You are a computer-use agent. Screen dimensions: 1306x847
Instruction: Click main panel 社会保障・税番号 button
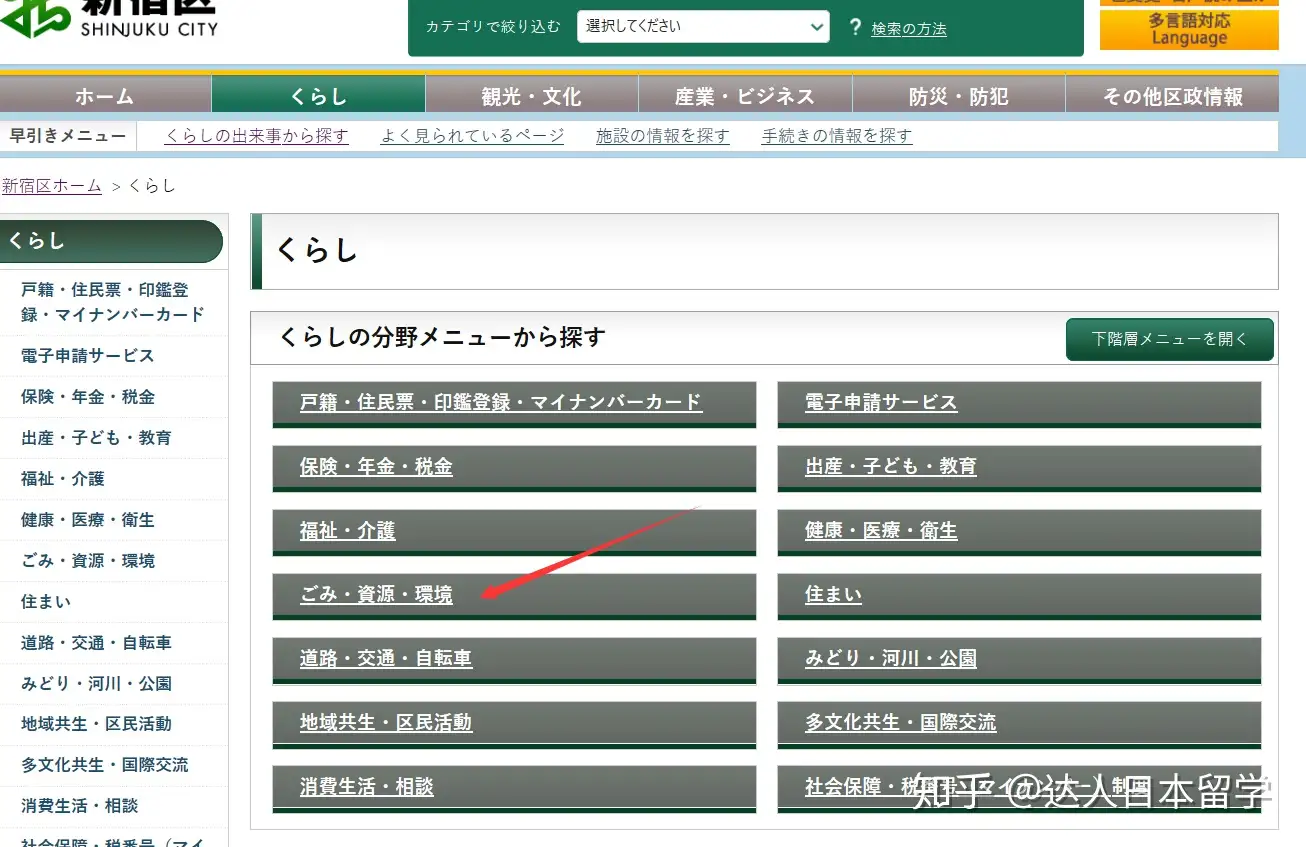point(1019,789)
